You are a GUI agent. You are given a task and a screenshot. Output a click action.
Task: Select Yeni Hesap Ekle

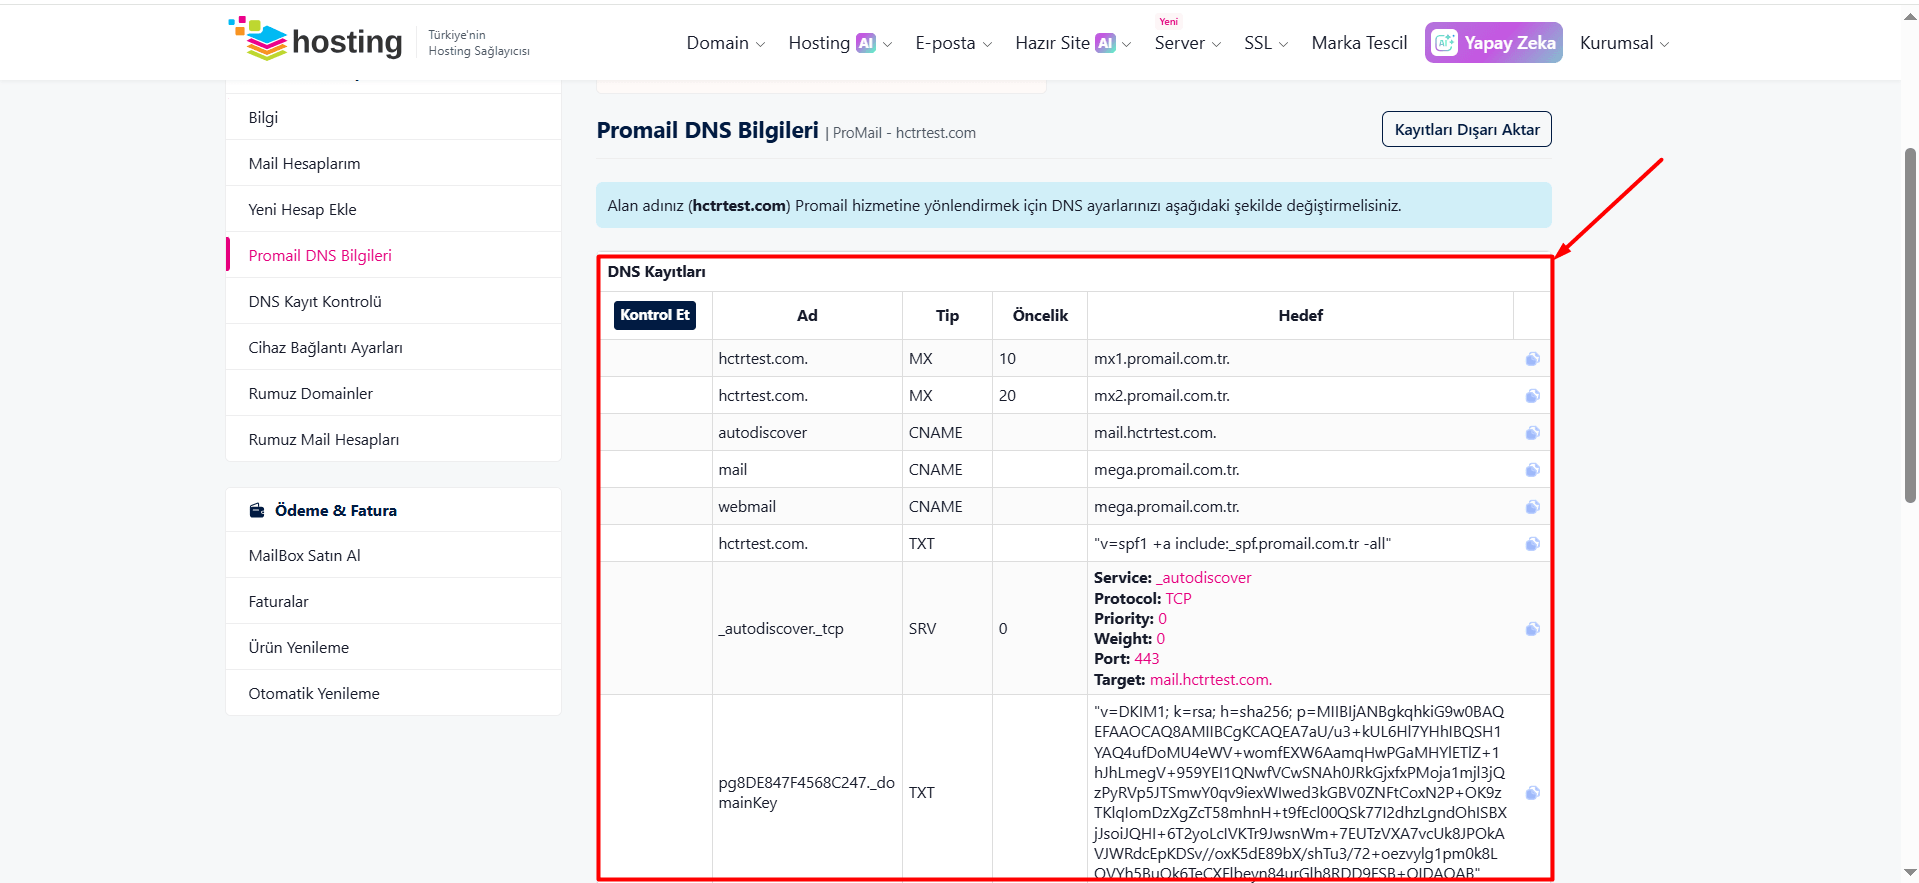[393, 209]
